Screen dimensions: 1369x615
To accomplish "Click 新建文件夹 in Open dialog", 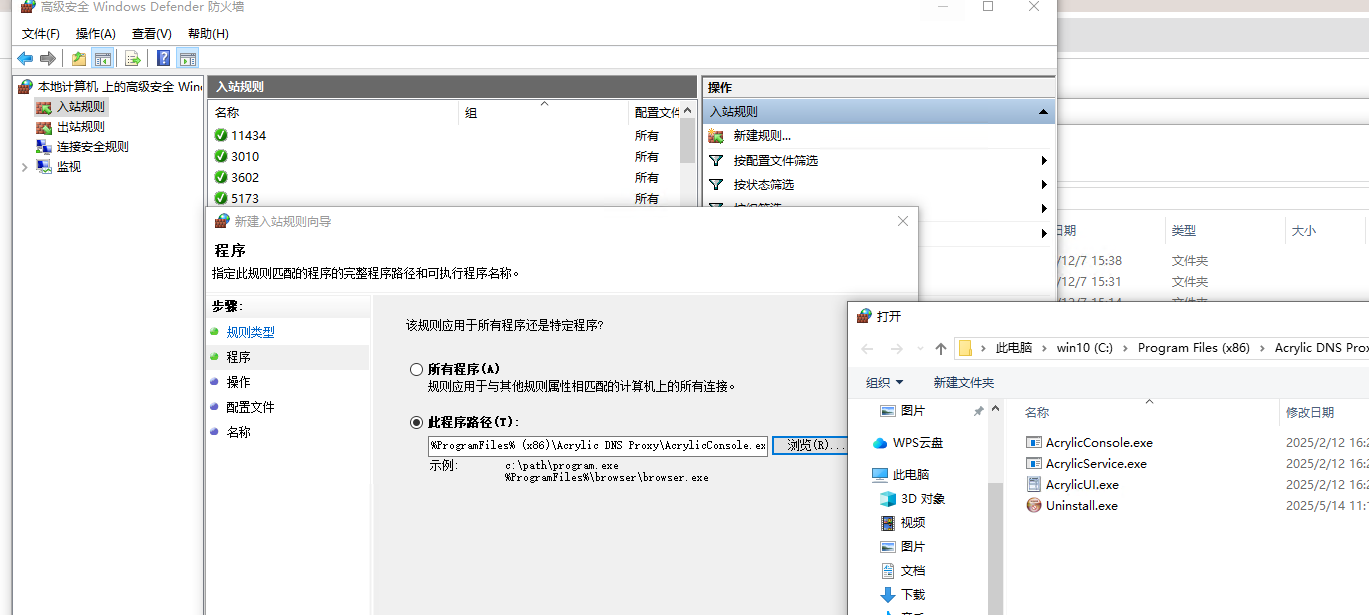I will (x=963, y=383).
